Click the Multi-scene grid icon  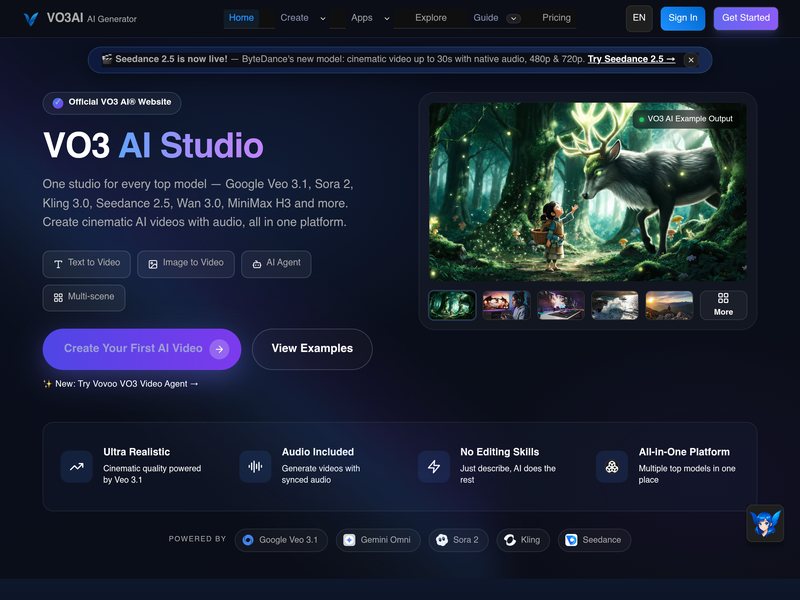[58, 297]
